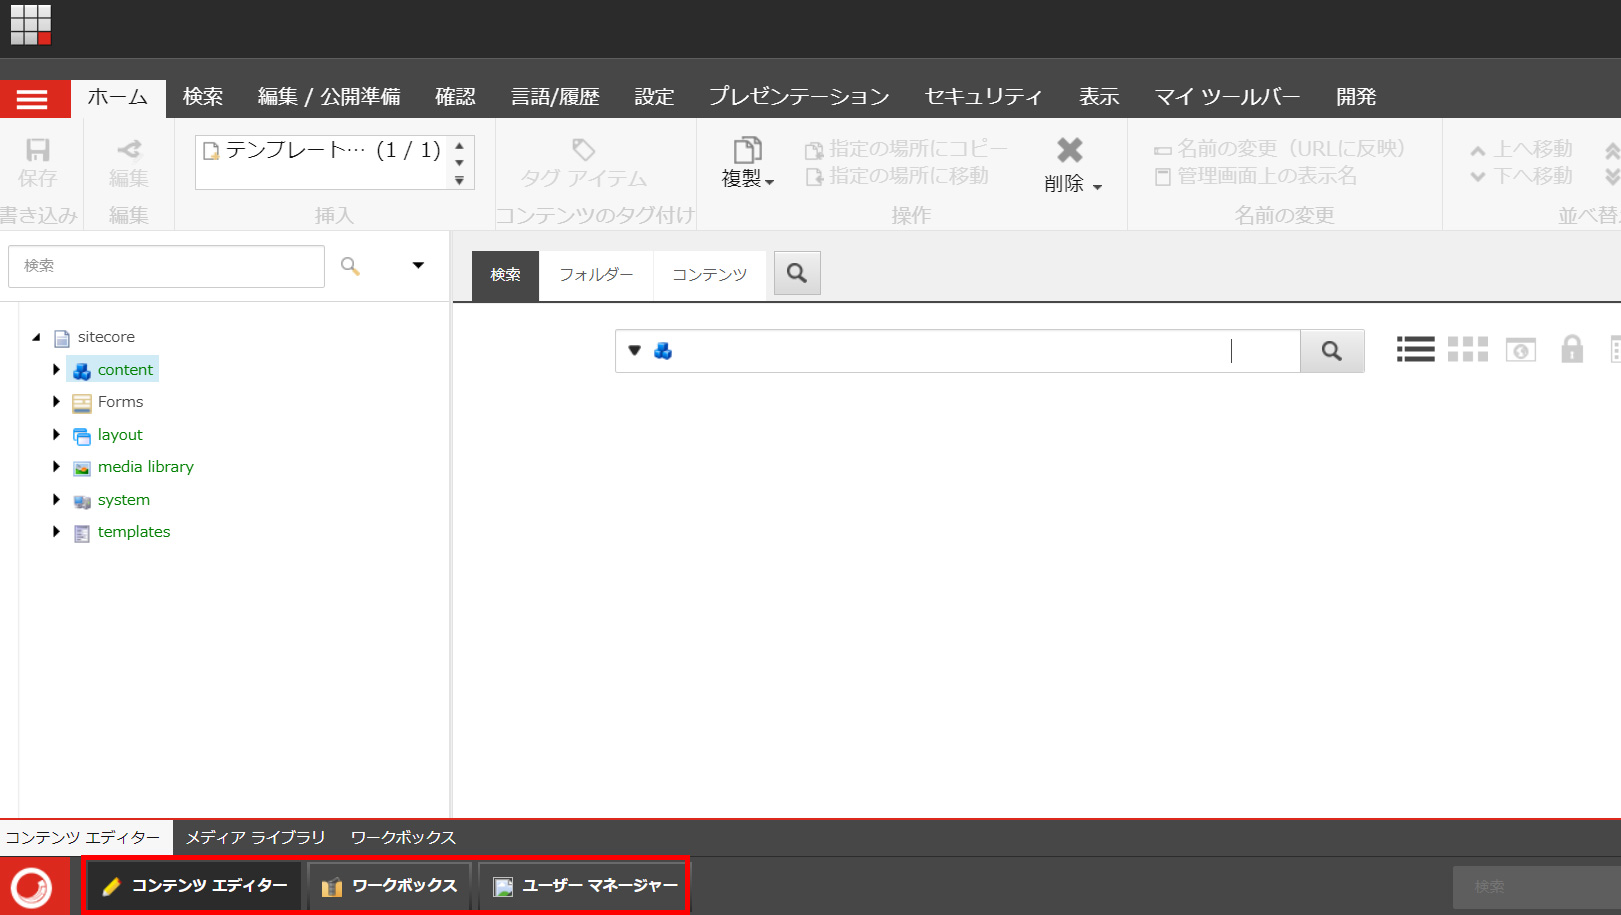Screen dimensions: 1621x915
Task: Open the red hamburger menu
Action: point(32,99)
